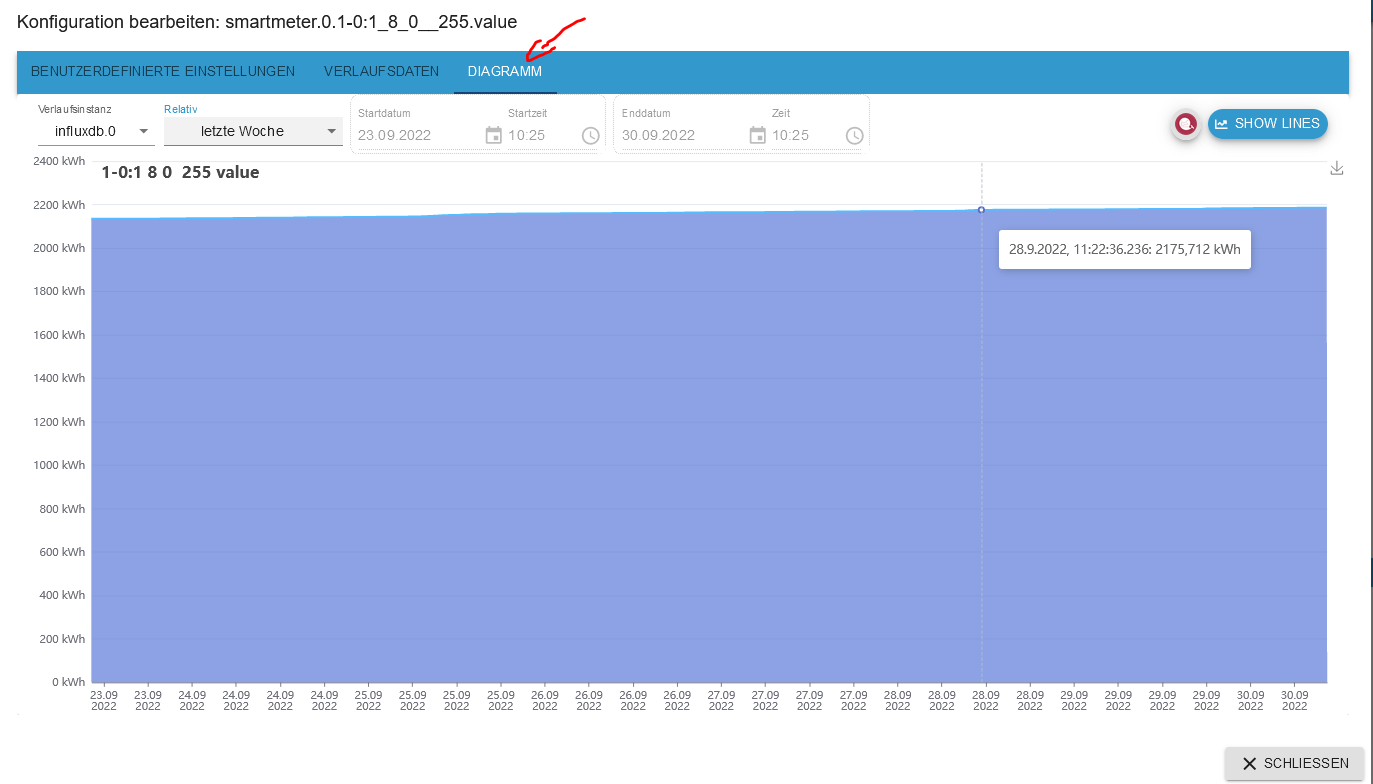Click the '800 kWh' y-axis label

62,509
